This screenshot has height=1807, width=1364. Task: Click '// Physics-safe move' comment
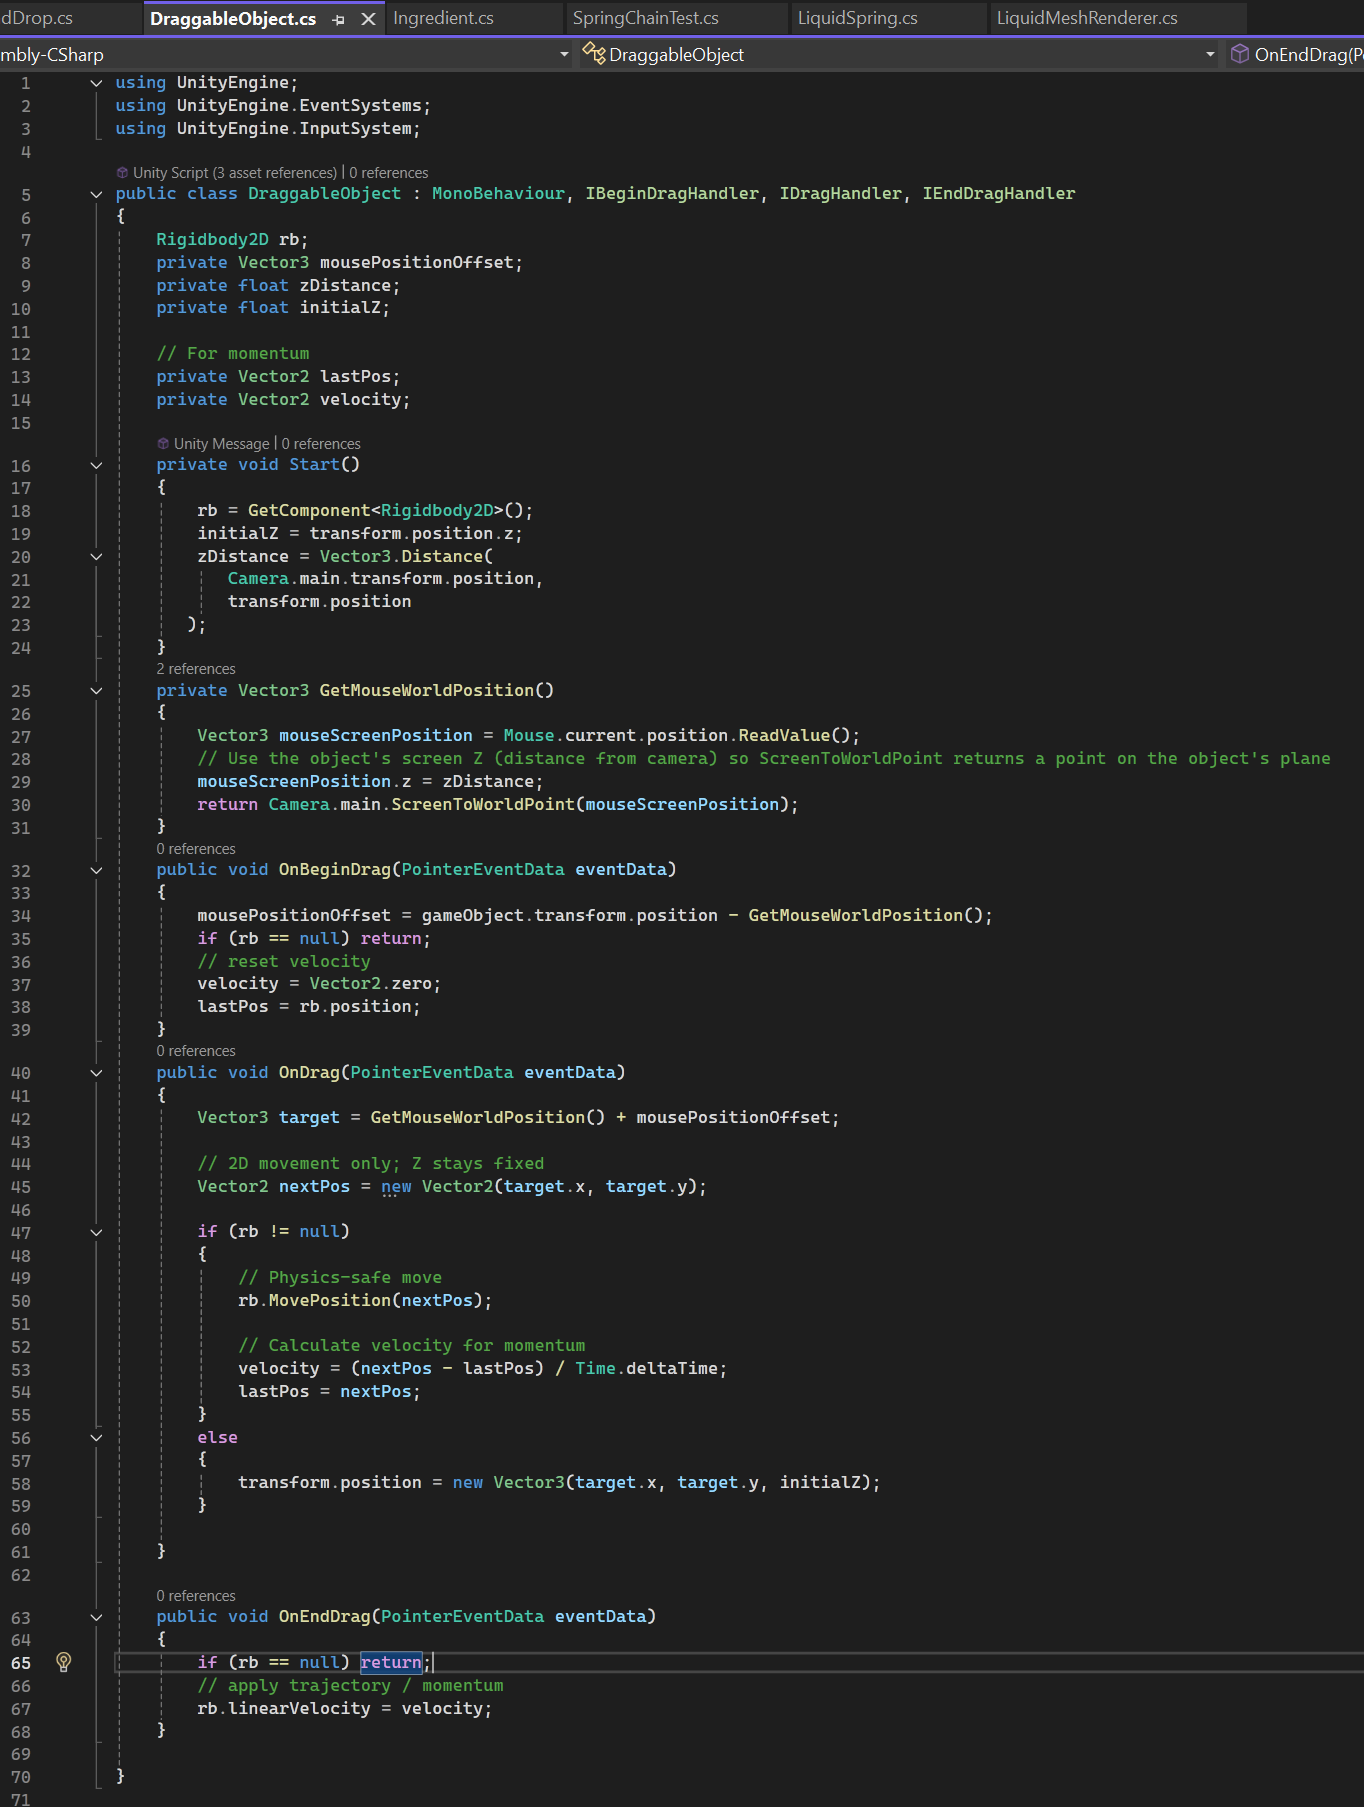point(340,1277)
